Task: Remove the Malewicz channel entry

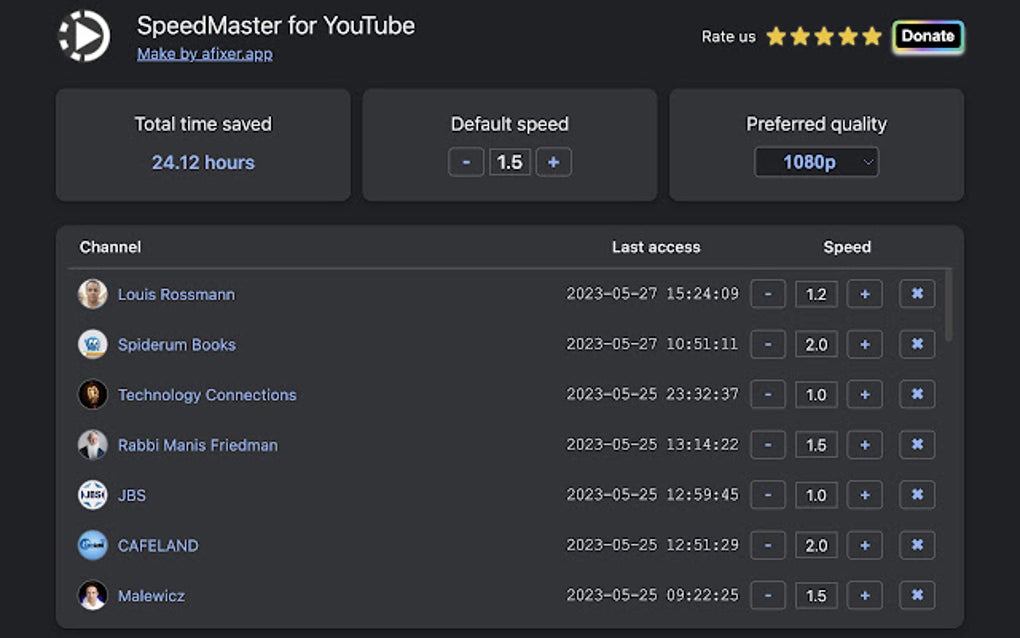Action: coord(917,595)
